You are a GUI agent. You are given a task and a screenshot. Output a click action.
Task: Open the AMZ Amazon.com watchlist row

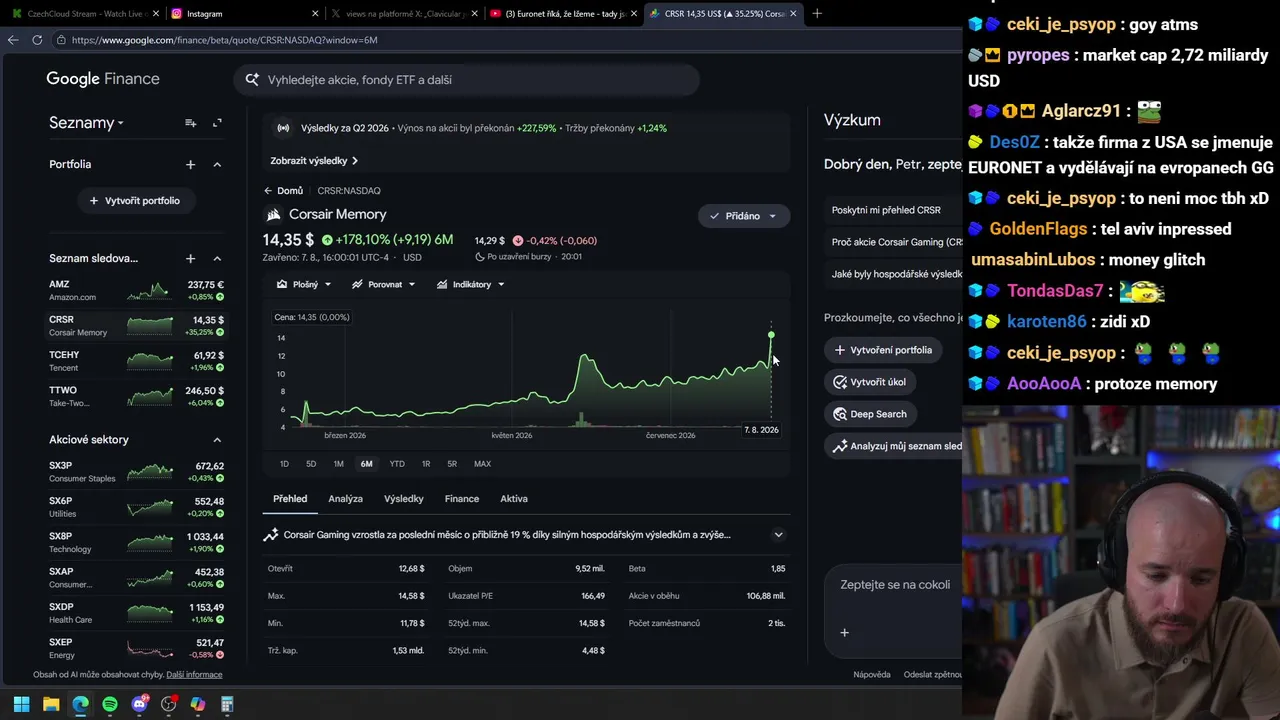pos(136,291)
